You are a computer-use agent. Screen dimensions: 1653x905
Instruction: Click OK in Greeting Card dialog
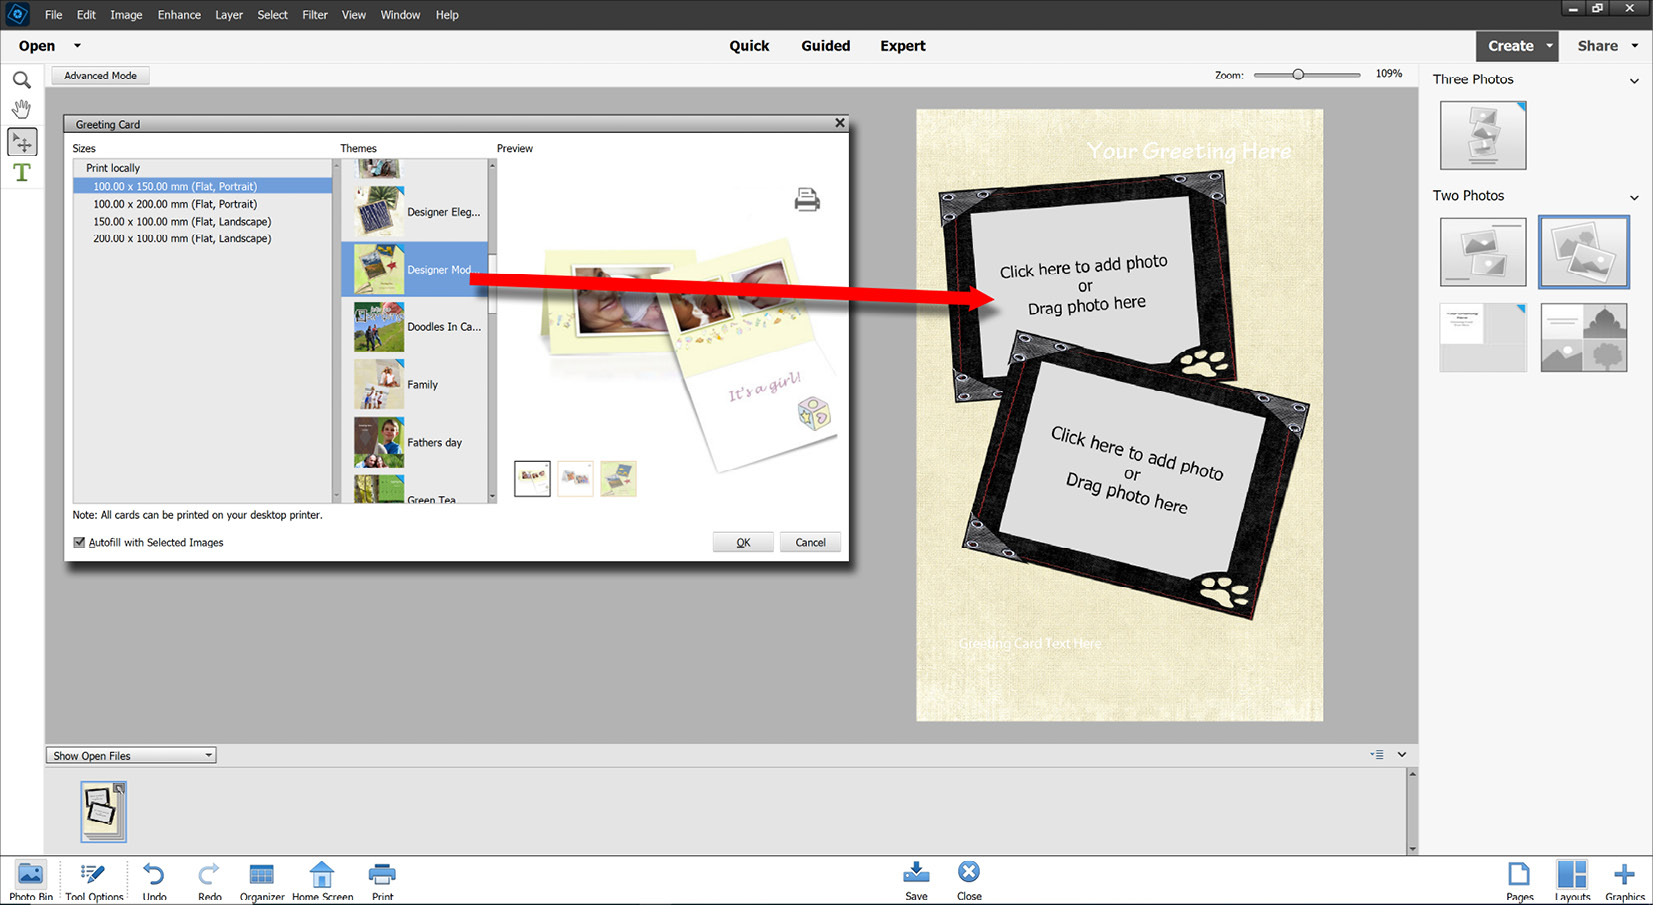click(x=743, y=542)
